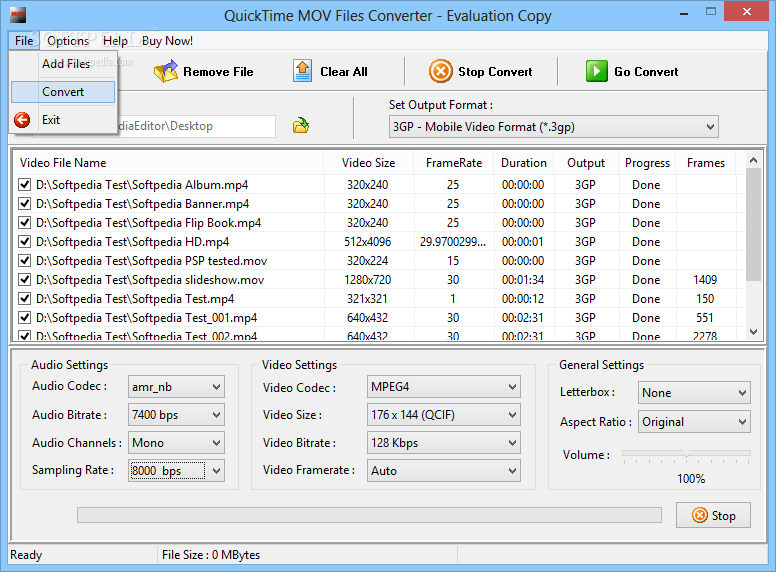
Task: Open the Buy Now! menu
Action: click(167, 41)
